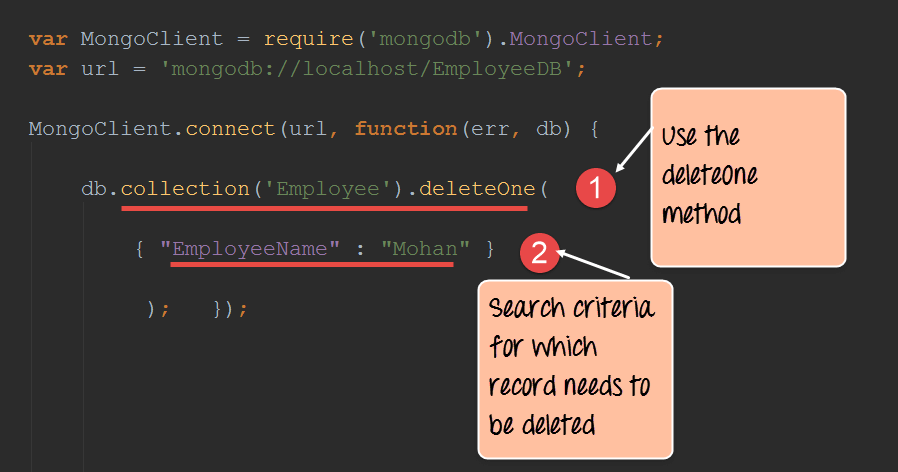
Task: Click the 'function' keyword in the callback
Action: click(x=404, y=129)
